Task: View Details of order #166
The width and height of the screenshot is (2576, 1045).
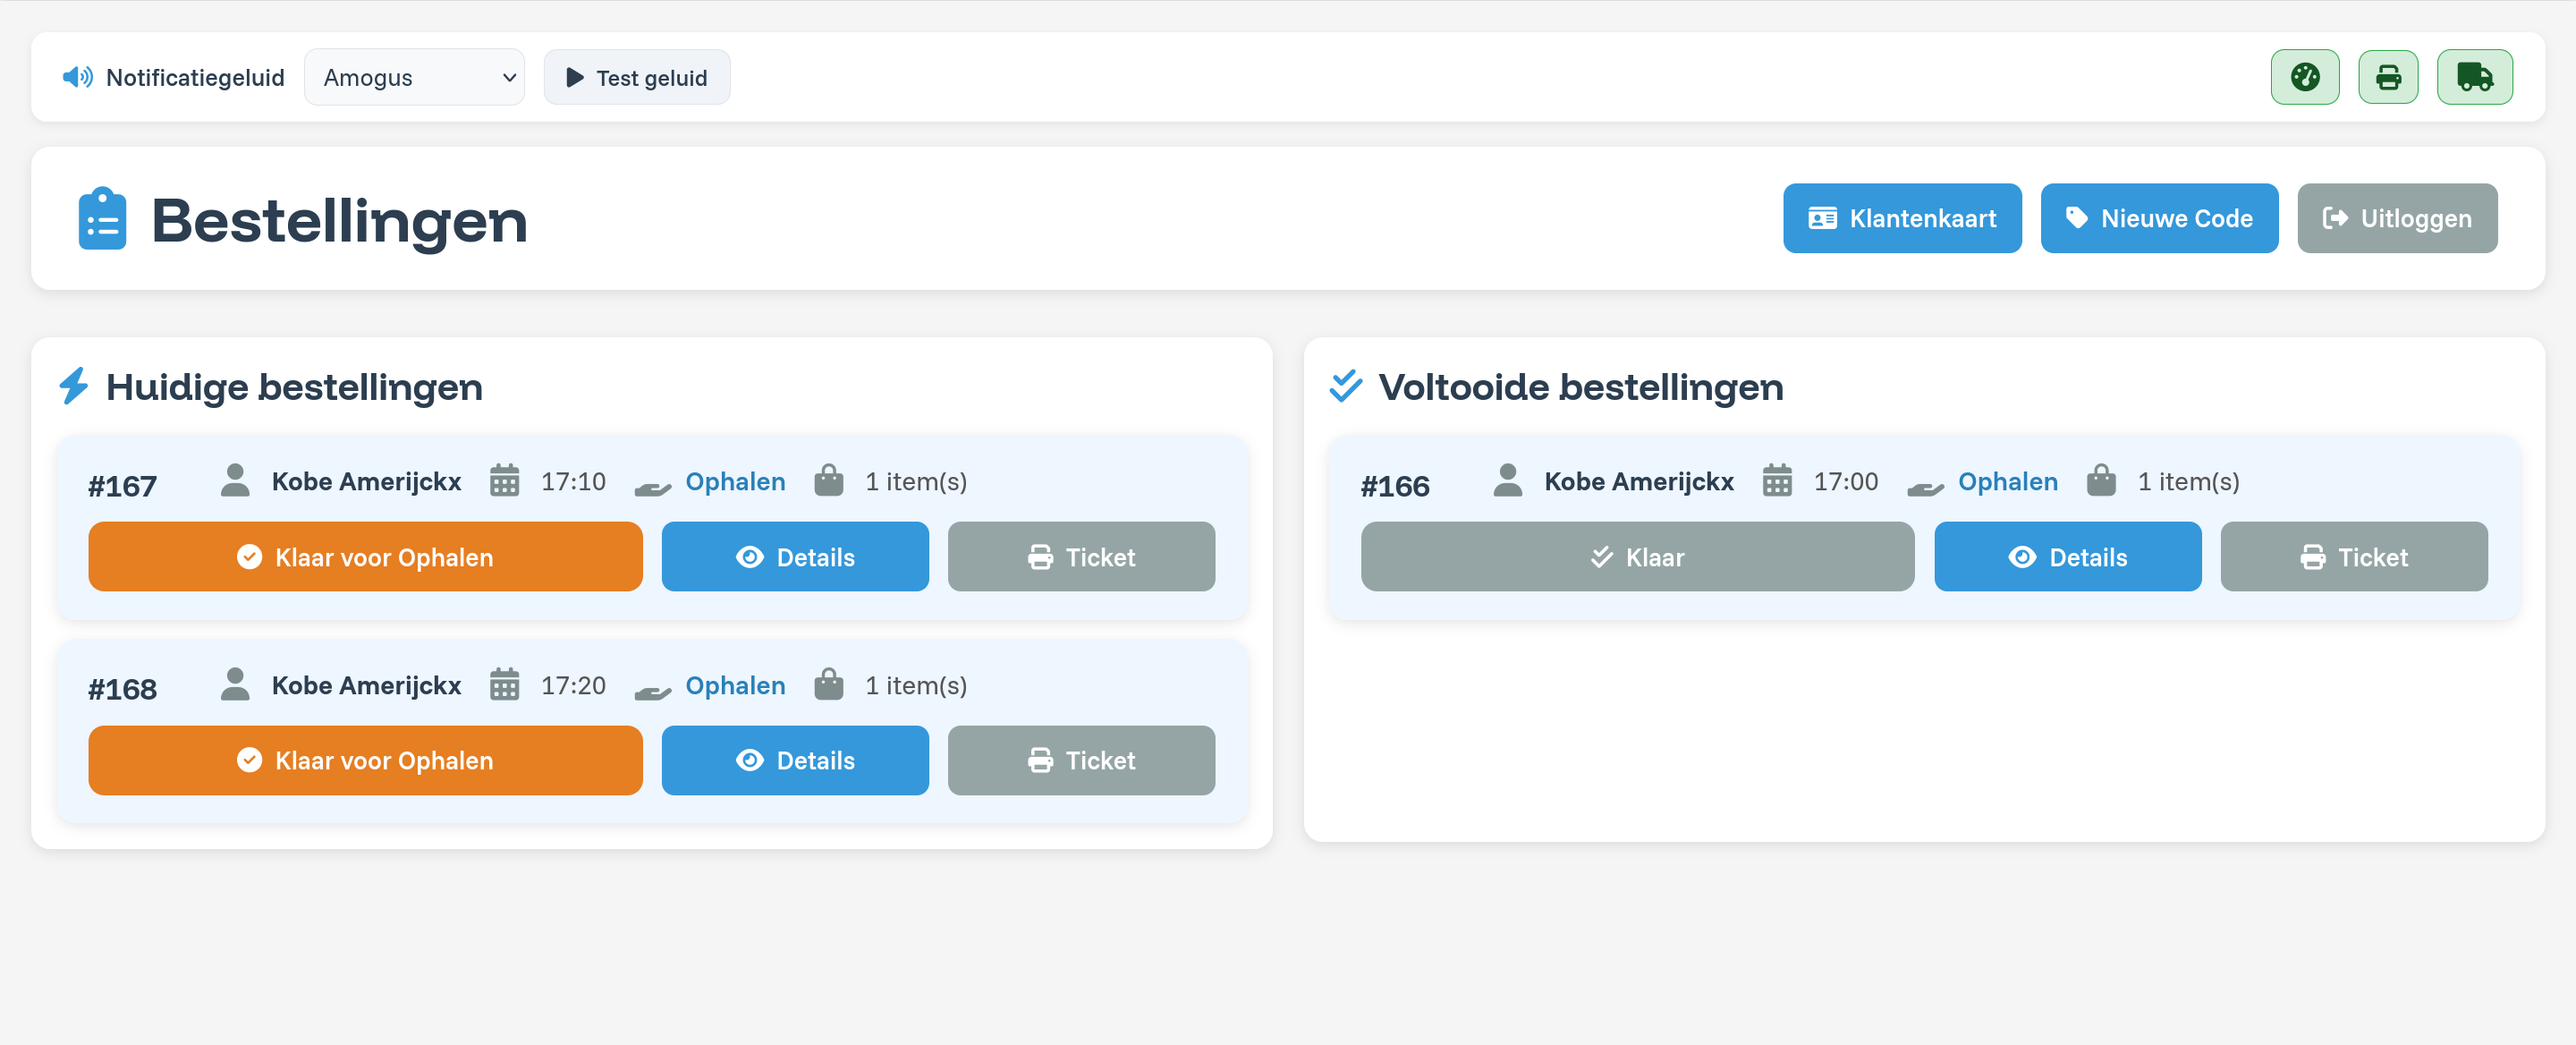Action: pyautogui.click(x=2067, y=557)
